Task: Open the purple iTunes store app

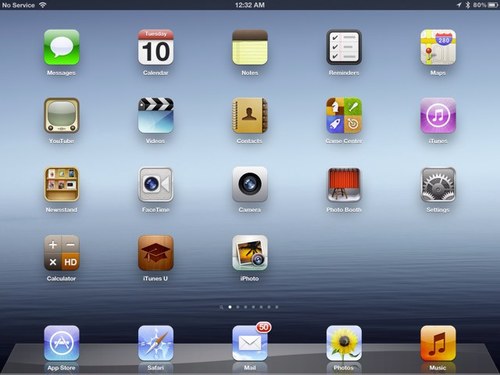Action: tap(438, 116)
